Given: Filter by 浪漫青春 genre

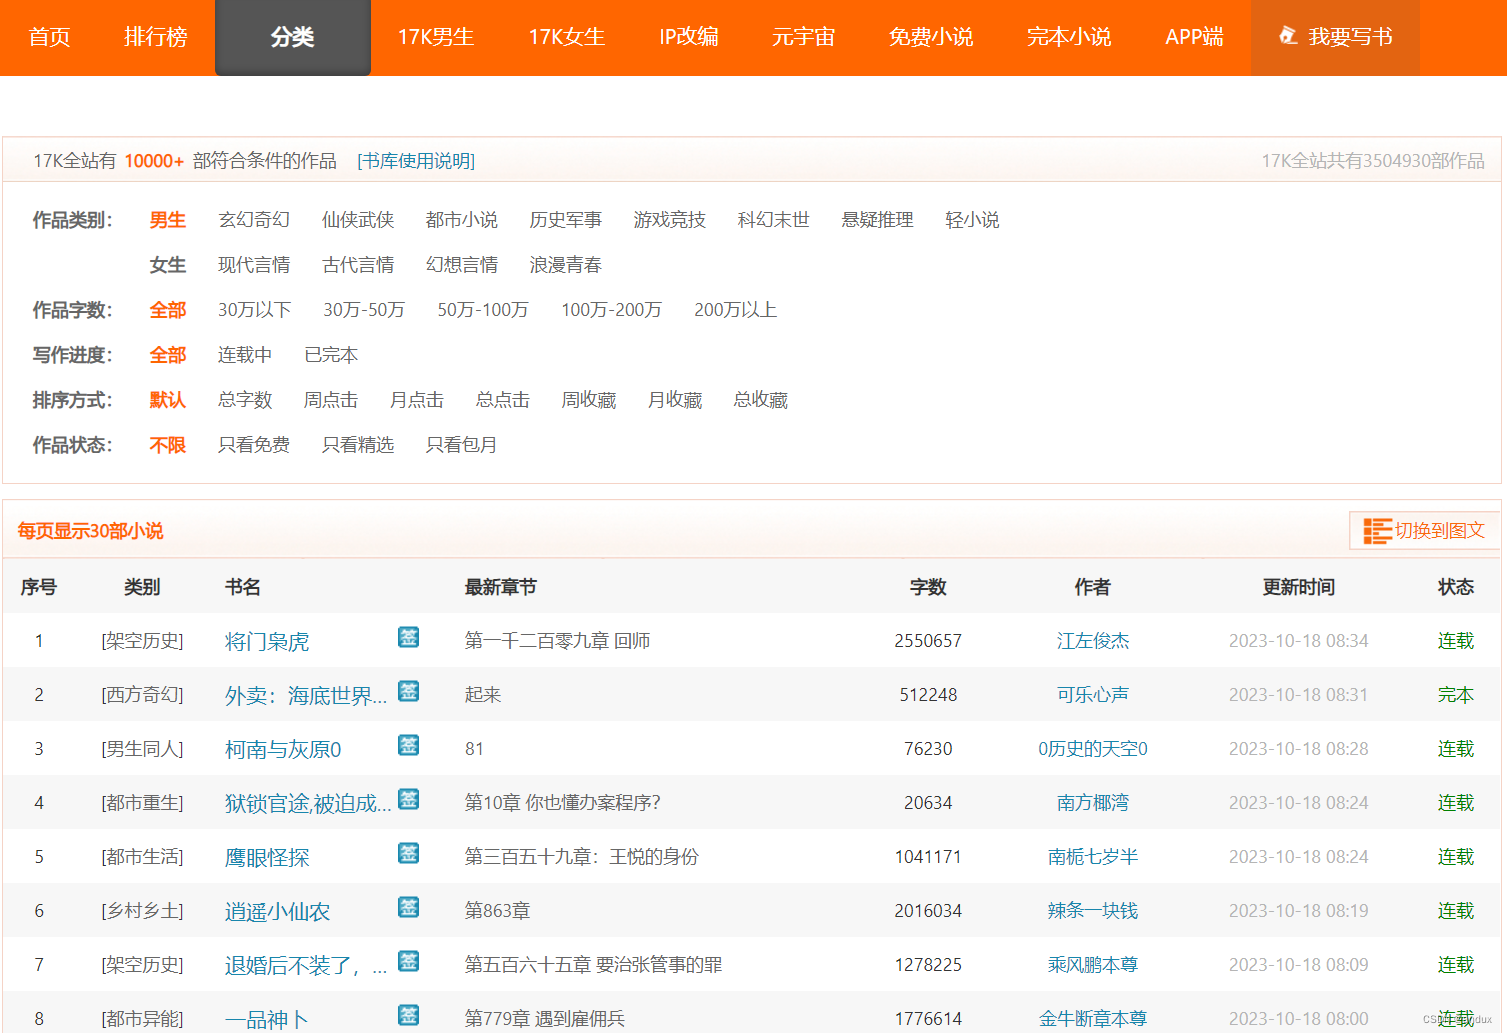Looking at the screenshot, I should point(566,265).
